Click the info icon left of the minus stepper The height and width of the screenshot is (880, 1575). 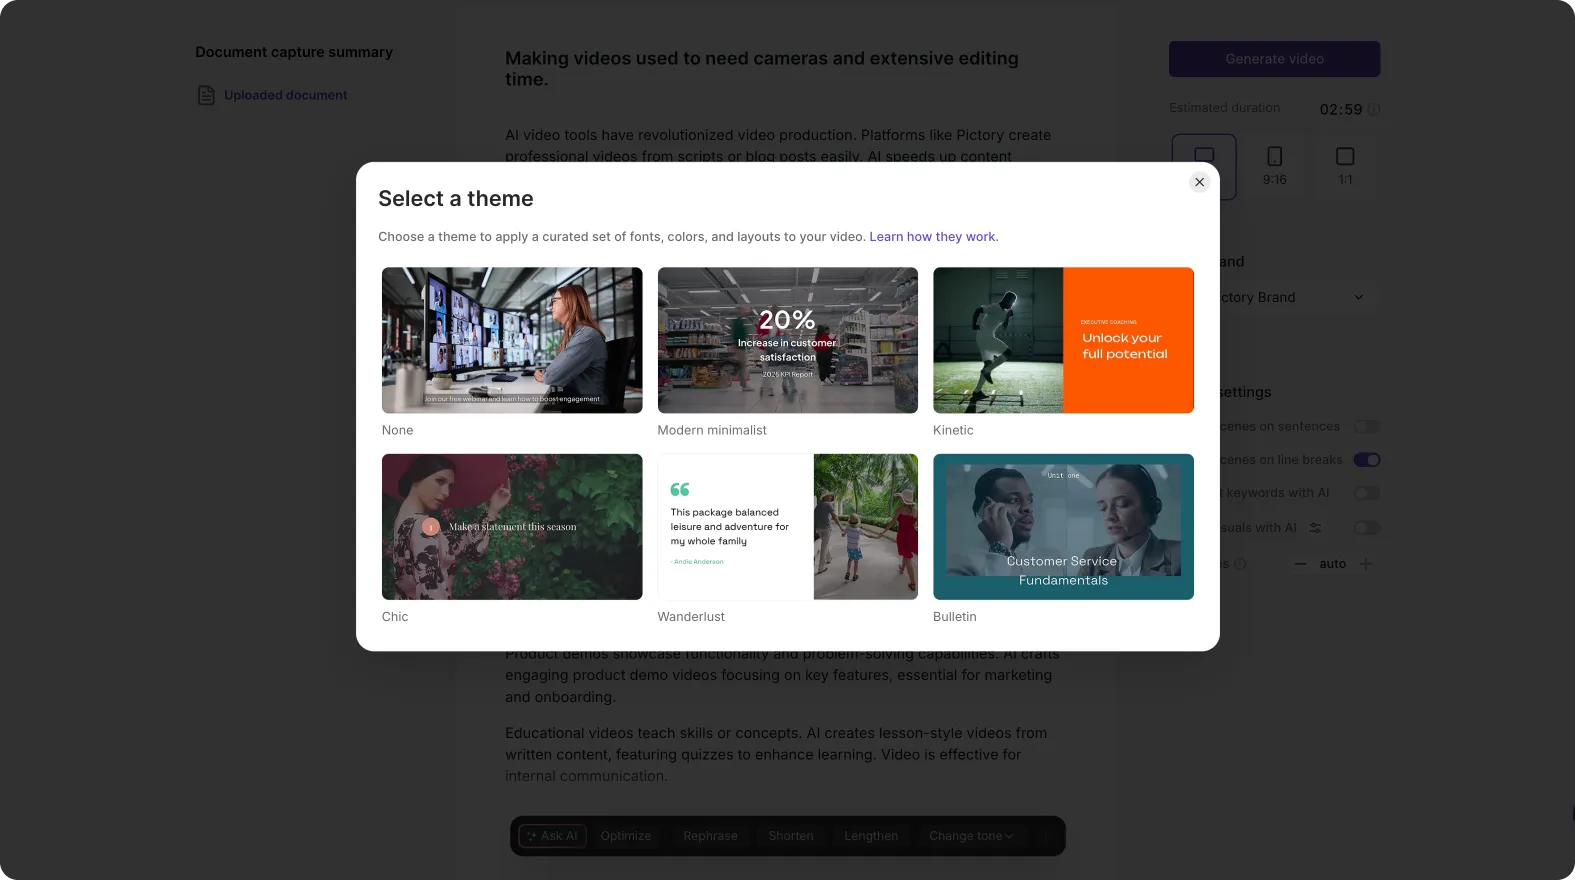(1240, 564)
